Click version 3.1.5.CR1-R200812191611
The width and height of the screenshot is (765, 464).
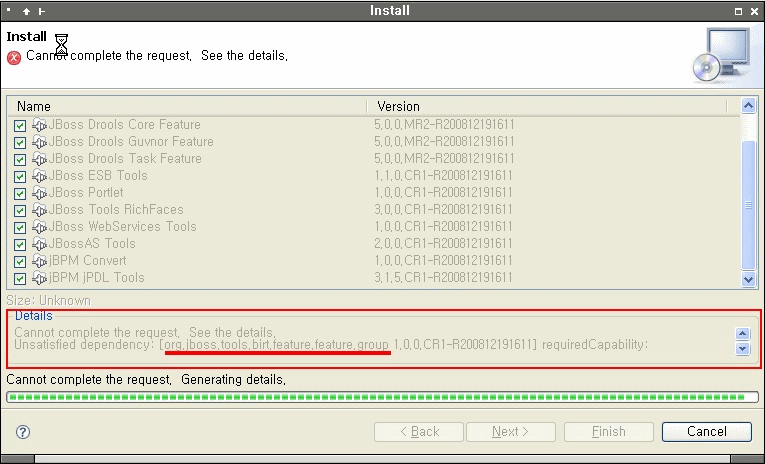coord(443,278)
